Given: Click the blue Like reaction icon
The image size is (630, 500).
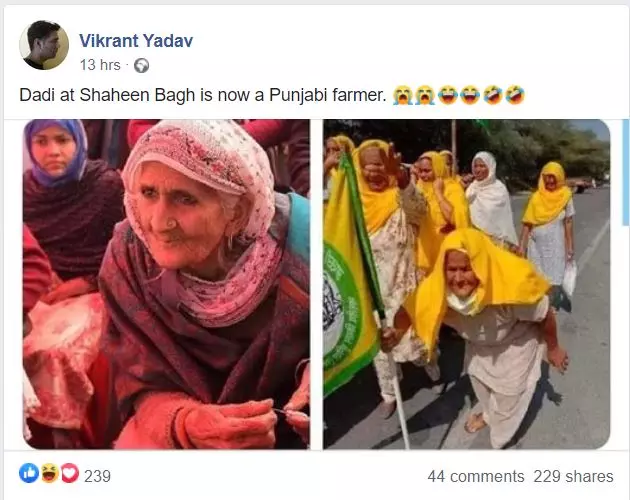Looking at the screenshot, I should click(x=29, y=473).
